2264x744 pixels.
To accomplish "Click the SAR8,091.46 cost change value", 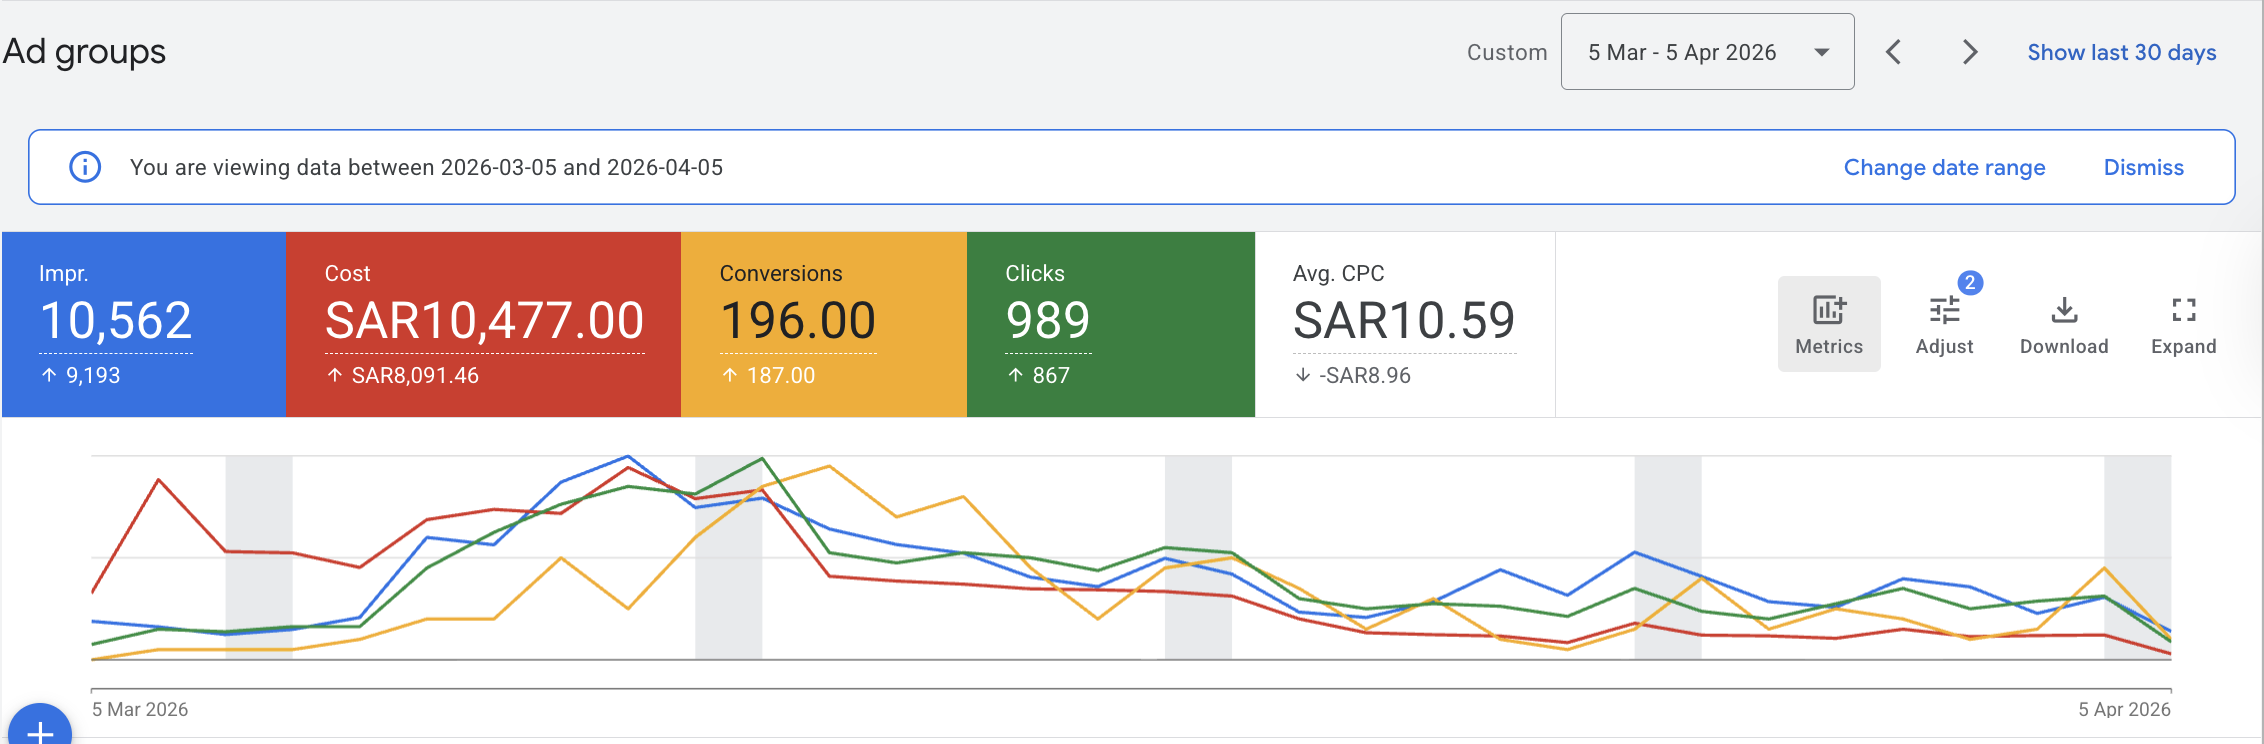I will [415, 375].
